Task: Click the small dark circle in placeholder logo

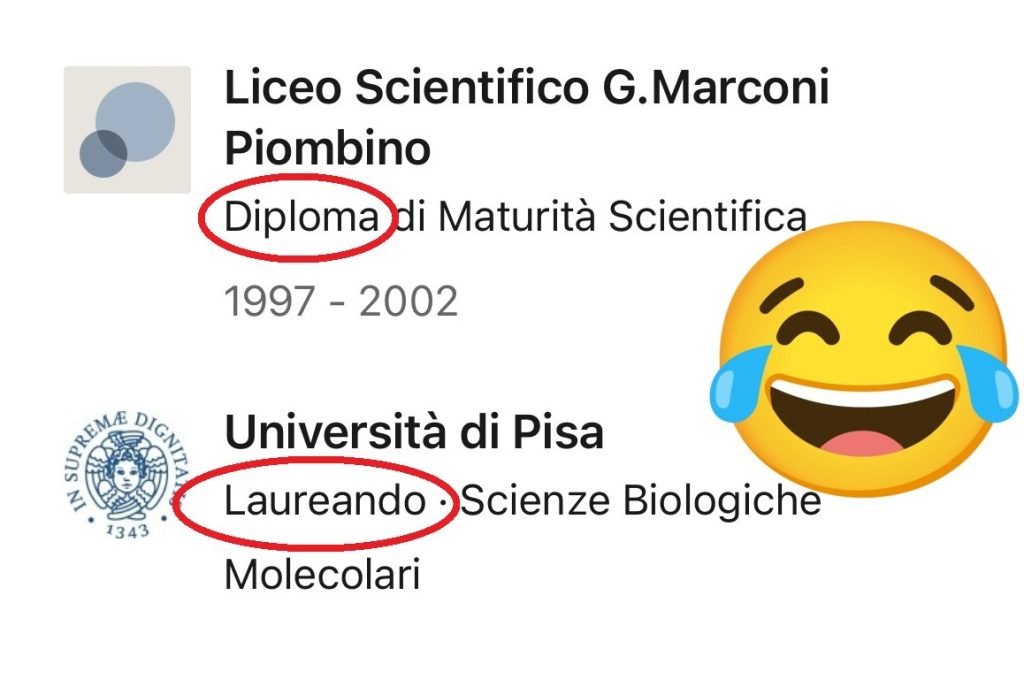Action: coord(103,153)
